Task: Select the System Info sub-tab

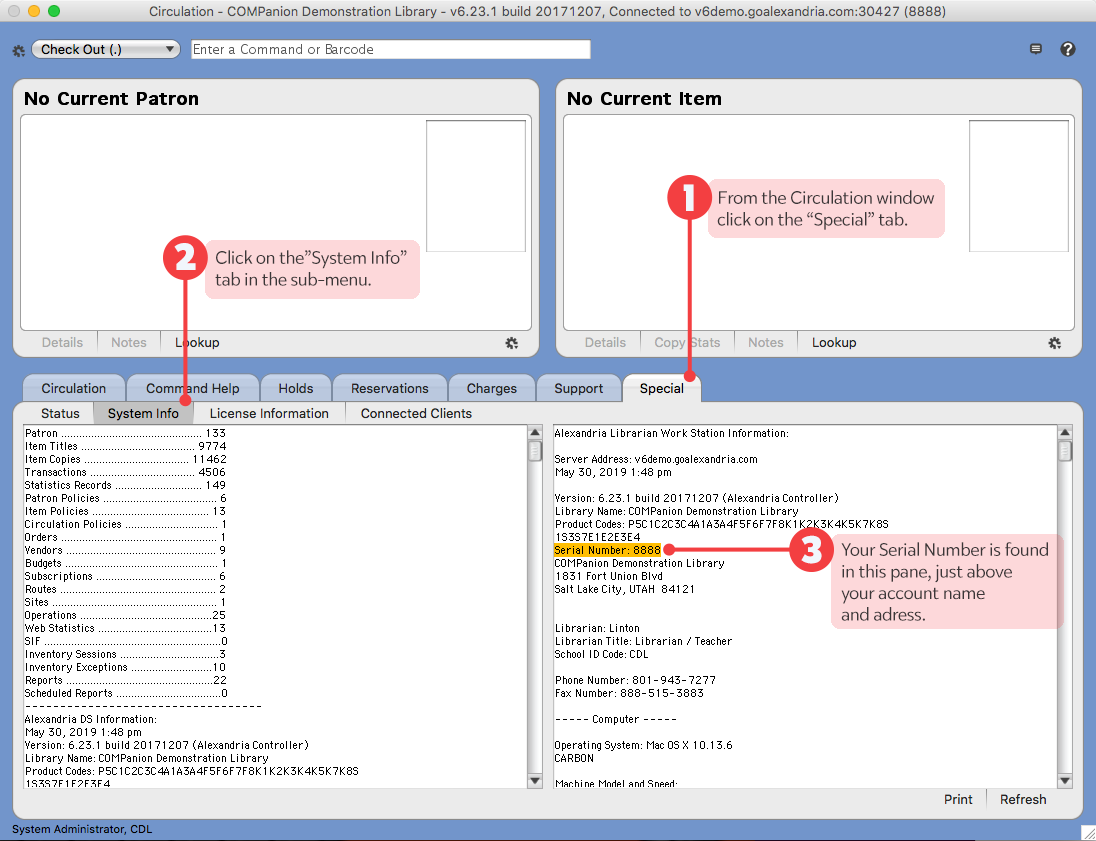Action: [143, 413]
